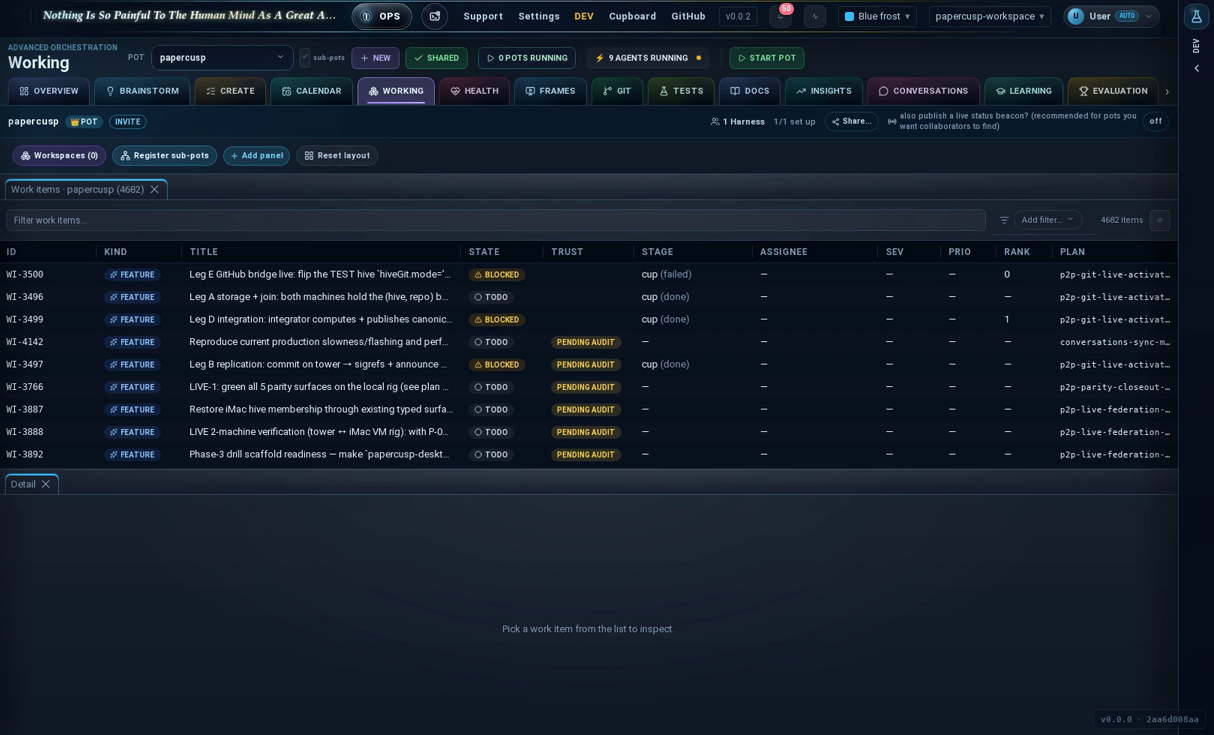The width and height of the screenshot is (1214, 735).
Task: Open the Calendar tab
Action: point(311,91)
